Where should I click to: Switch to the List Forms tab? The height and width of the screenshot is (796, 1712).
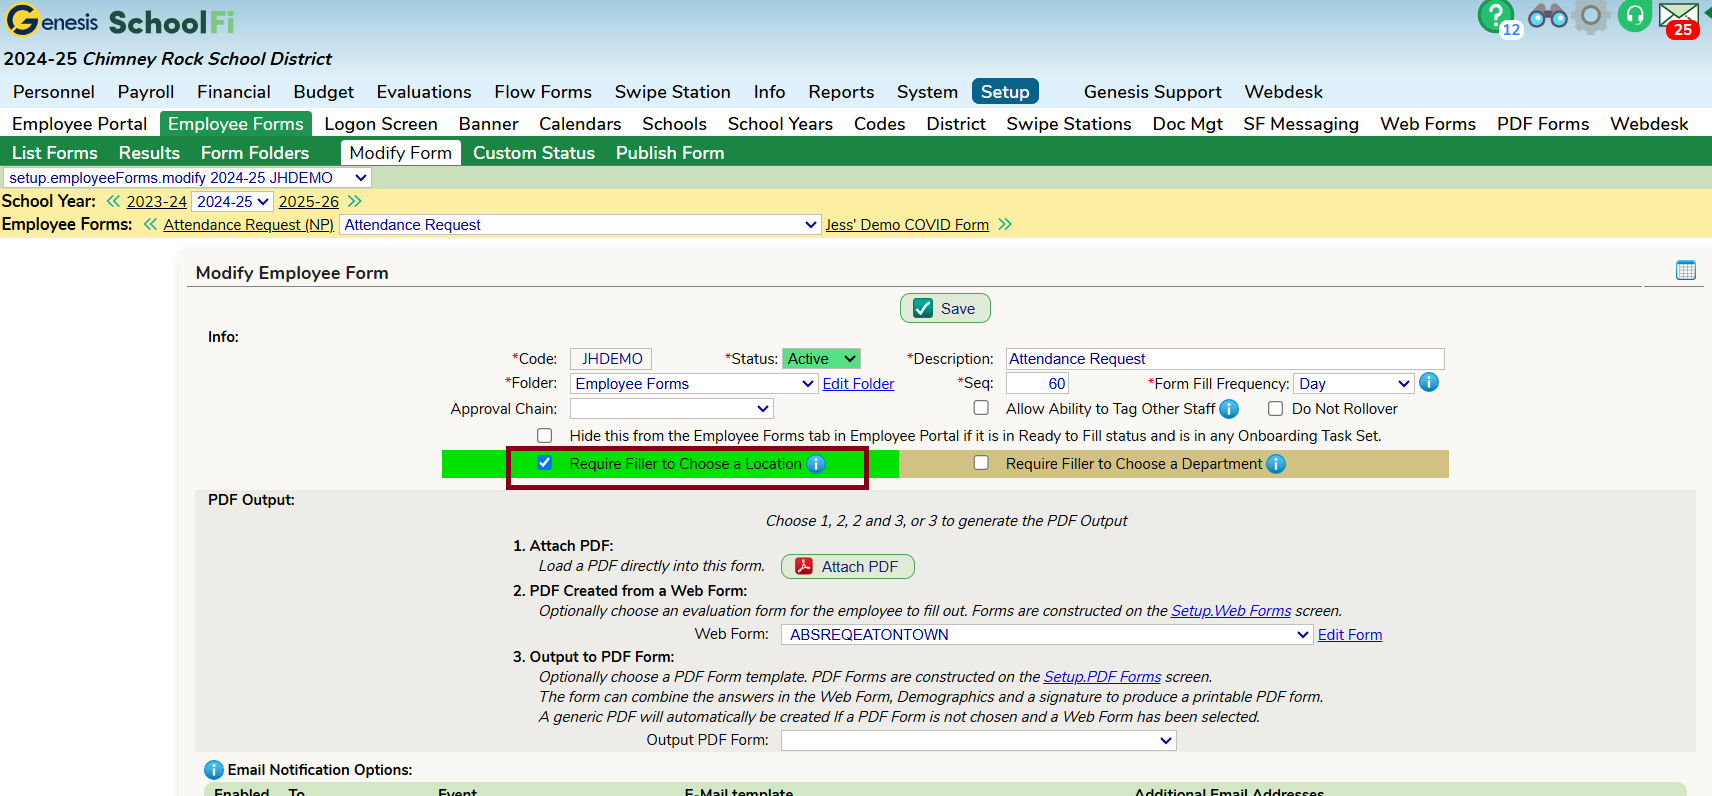55,153
